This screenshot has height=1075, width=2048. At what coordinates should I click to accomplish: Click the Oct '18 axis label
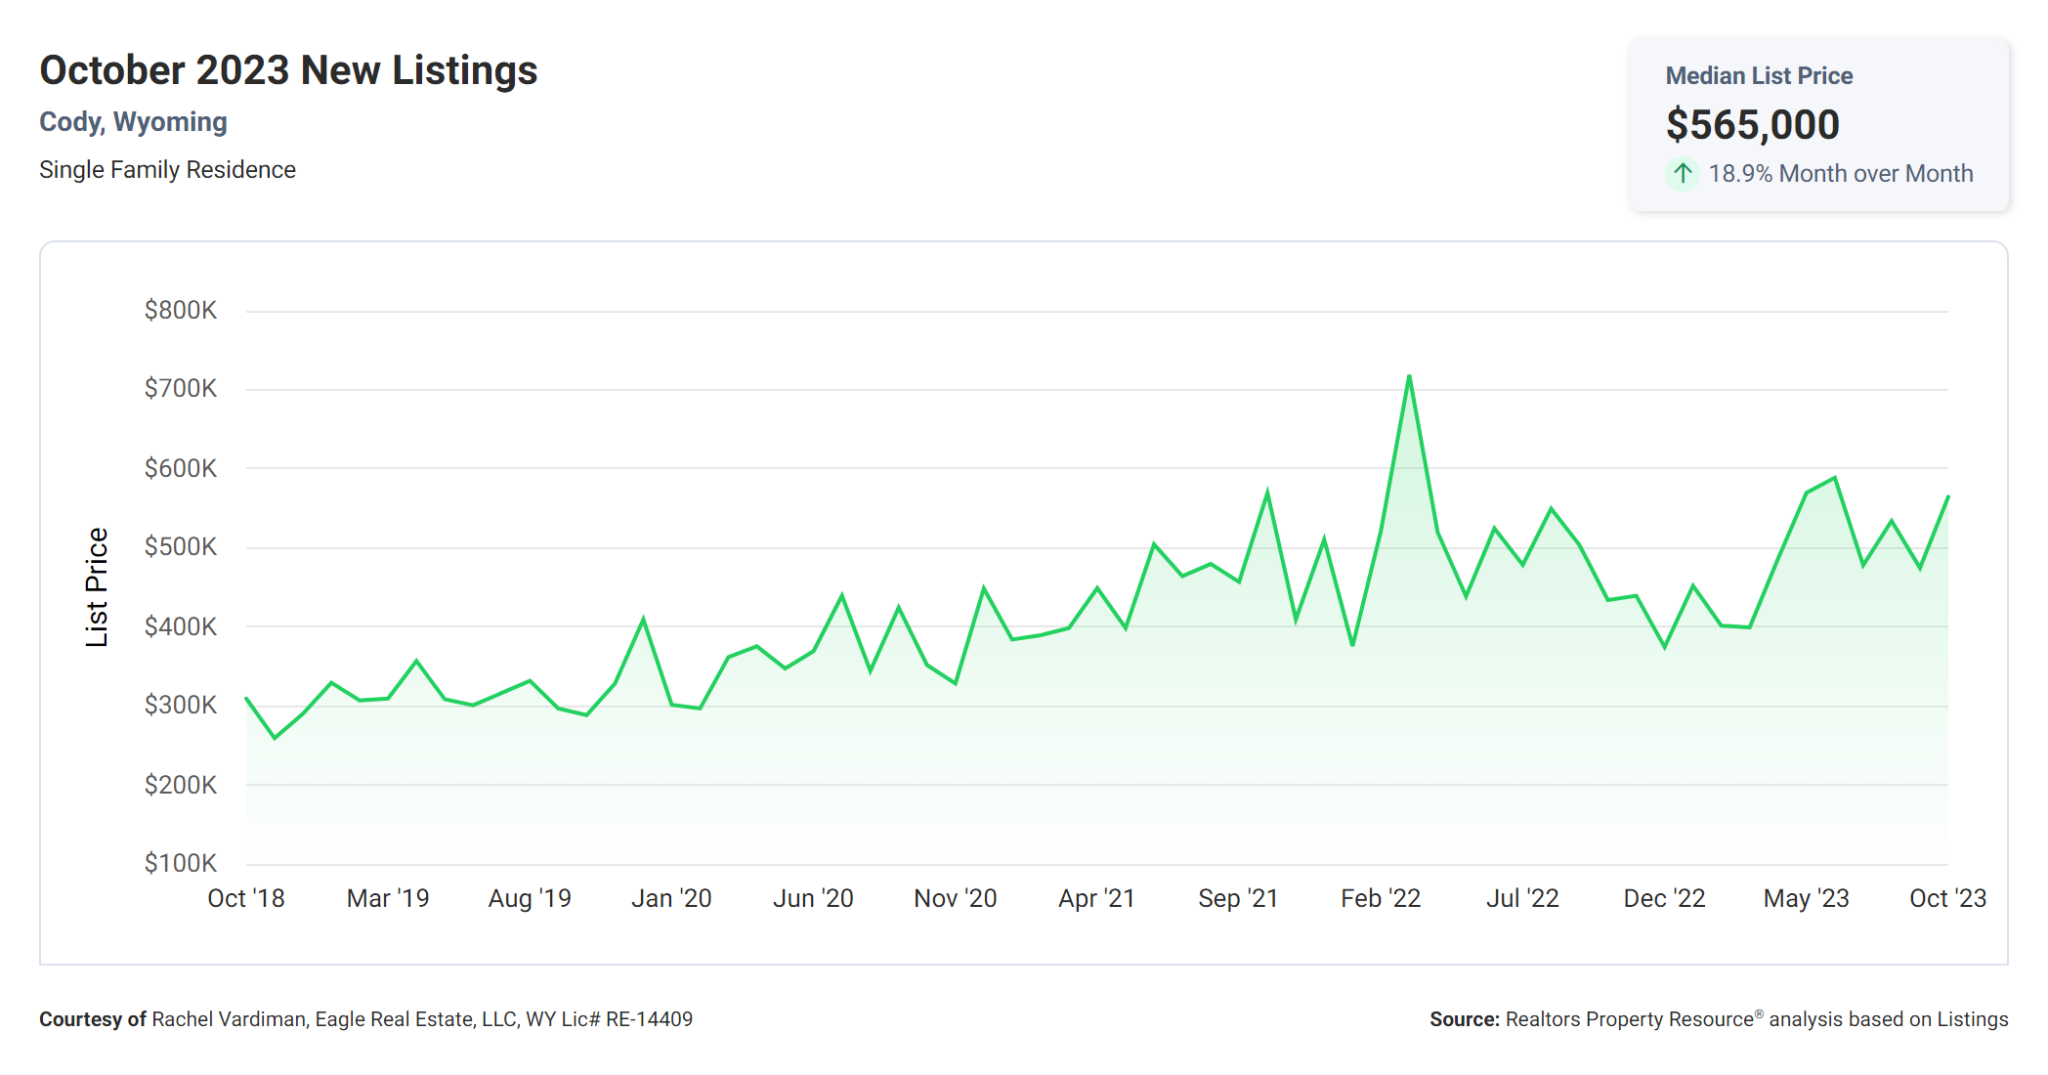(246, 898)
